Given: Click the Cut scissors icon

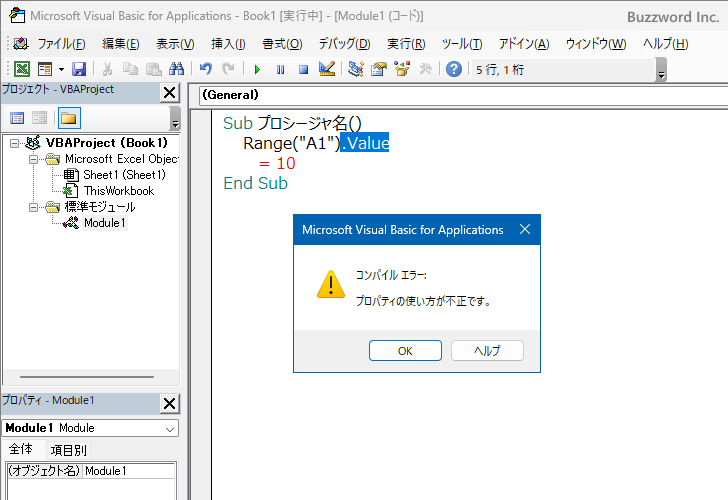Looking at the screenshot, I should tap(107, 69).
